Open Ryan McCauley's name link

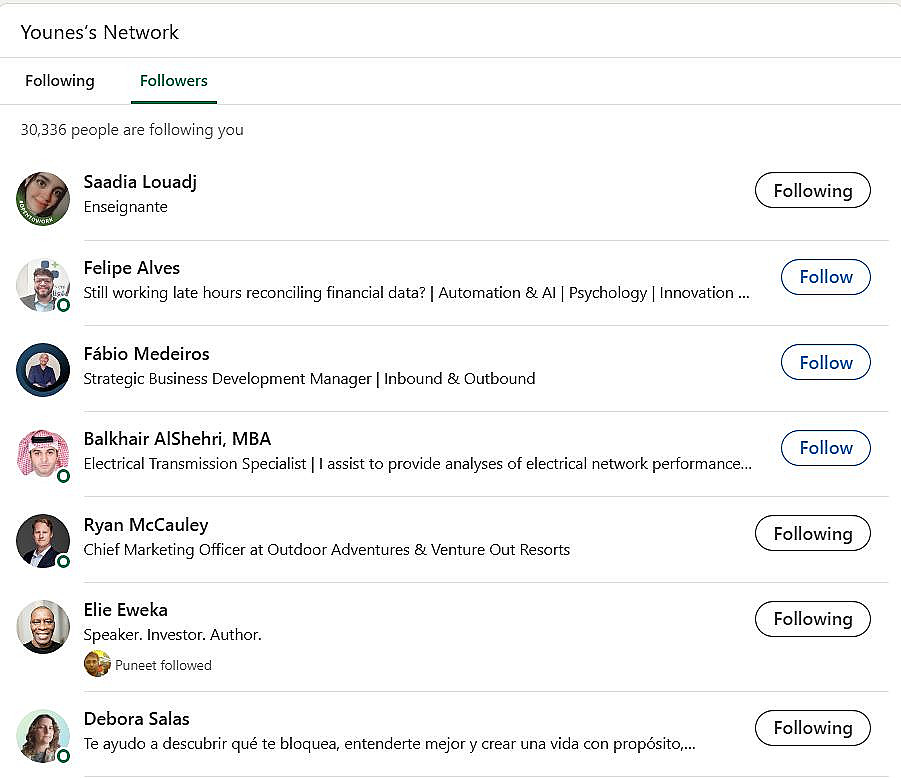coord(146,525)
